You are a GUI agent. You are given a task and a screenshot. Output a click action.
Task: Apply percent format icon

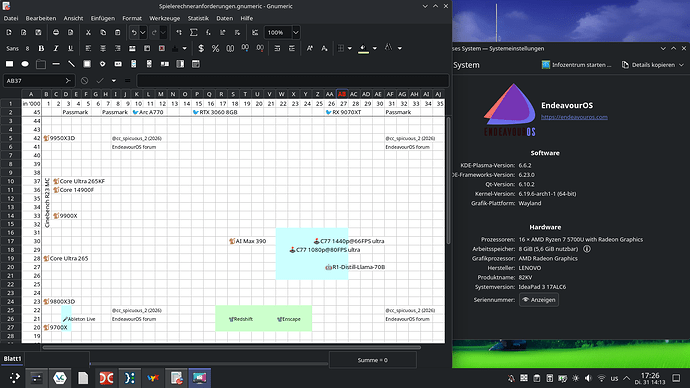tap(216, 48)
